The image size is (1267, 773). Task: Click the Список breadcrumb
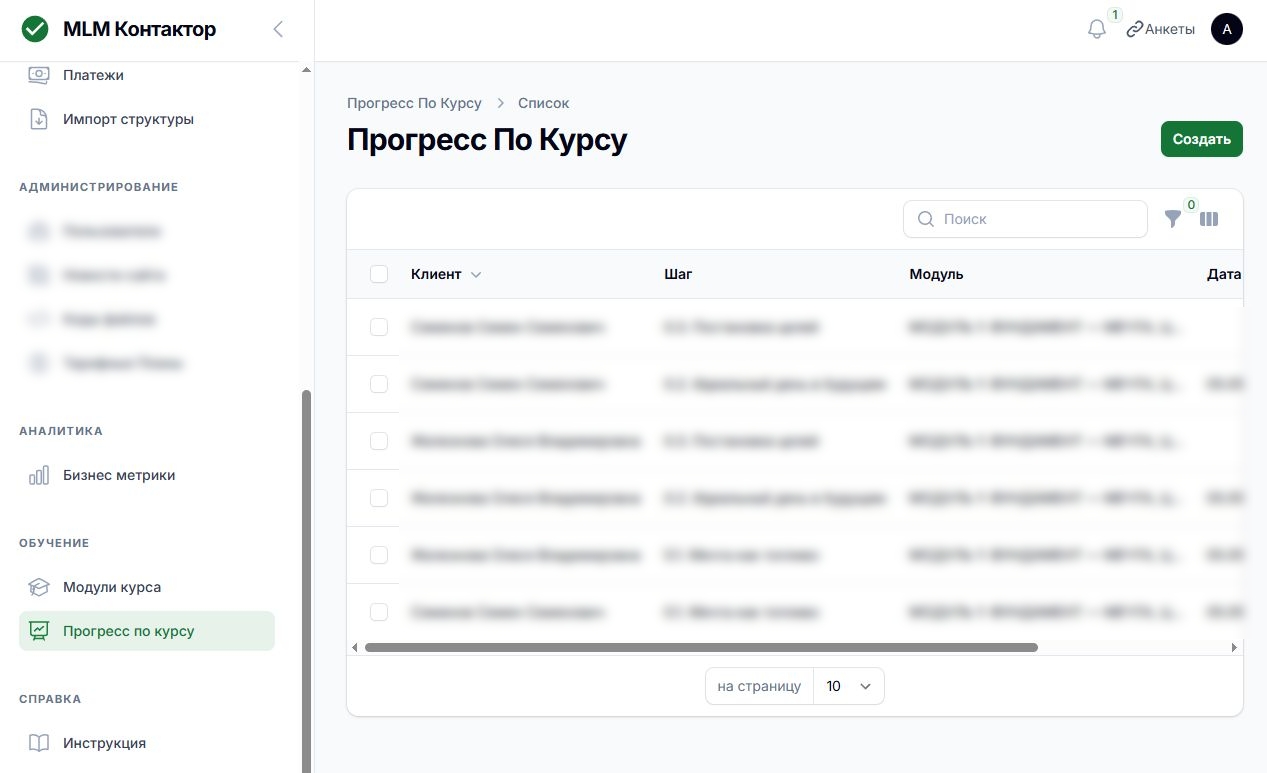click(543, 103)
